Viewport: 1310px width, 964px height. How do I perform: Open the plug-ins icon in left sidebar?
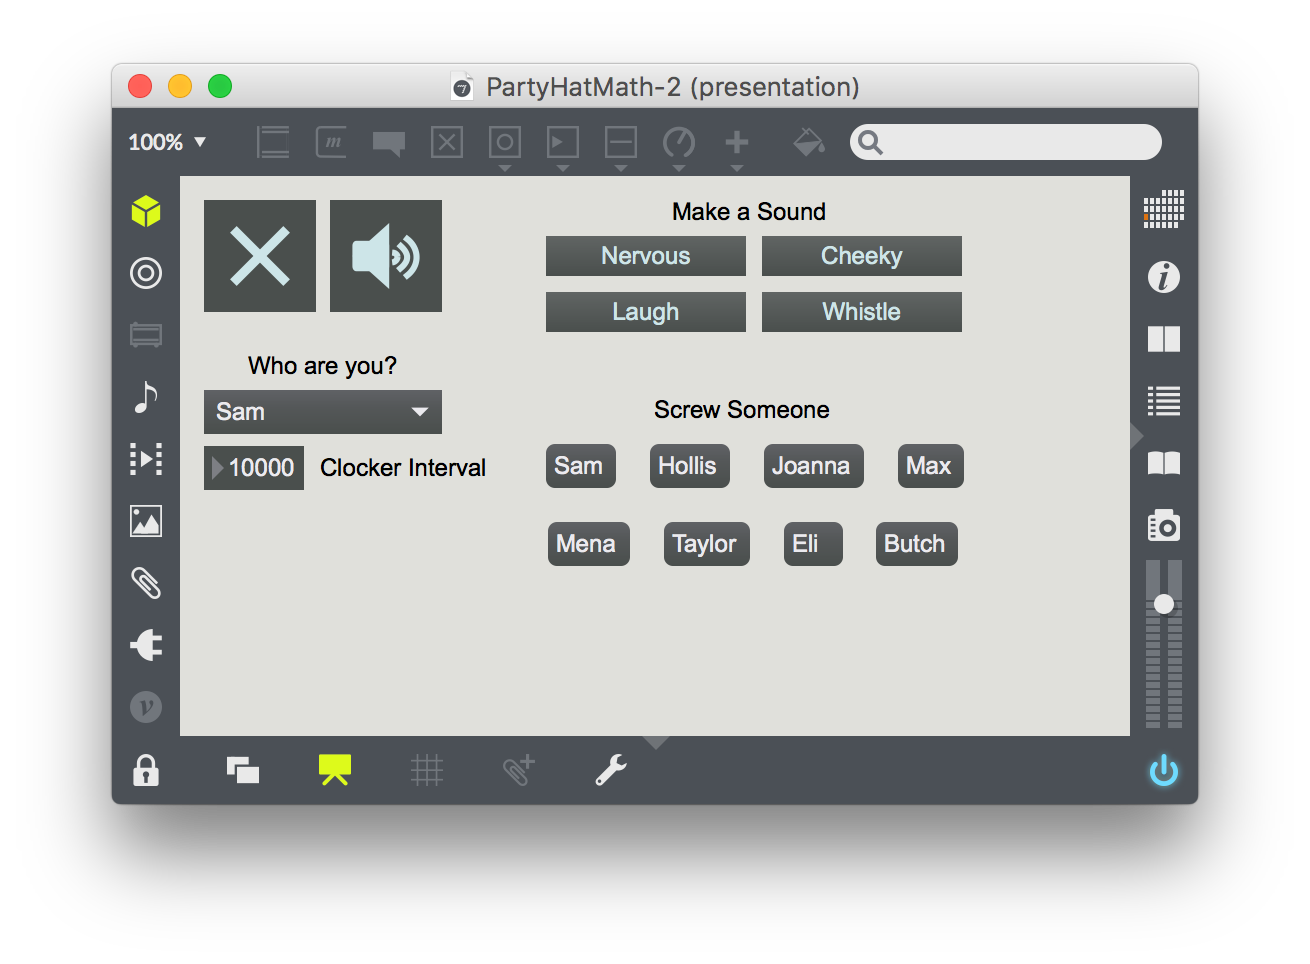pyautogui.click(x=146, y=645)
